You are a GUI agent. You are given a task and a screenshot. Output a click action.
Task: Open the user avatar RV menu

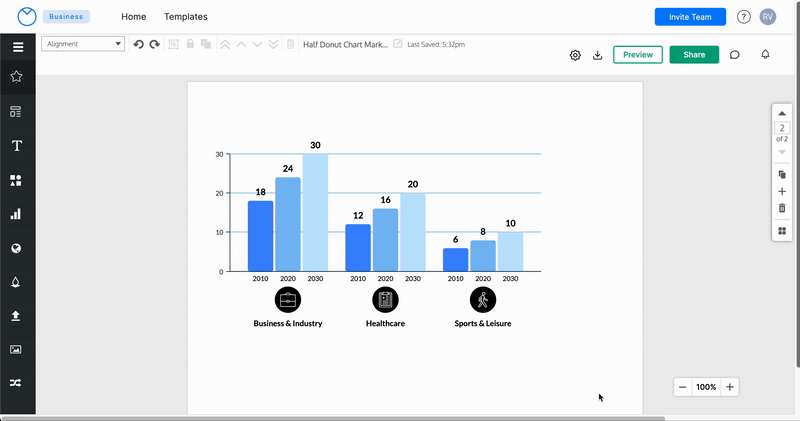(x=767, y=17)
